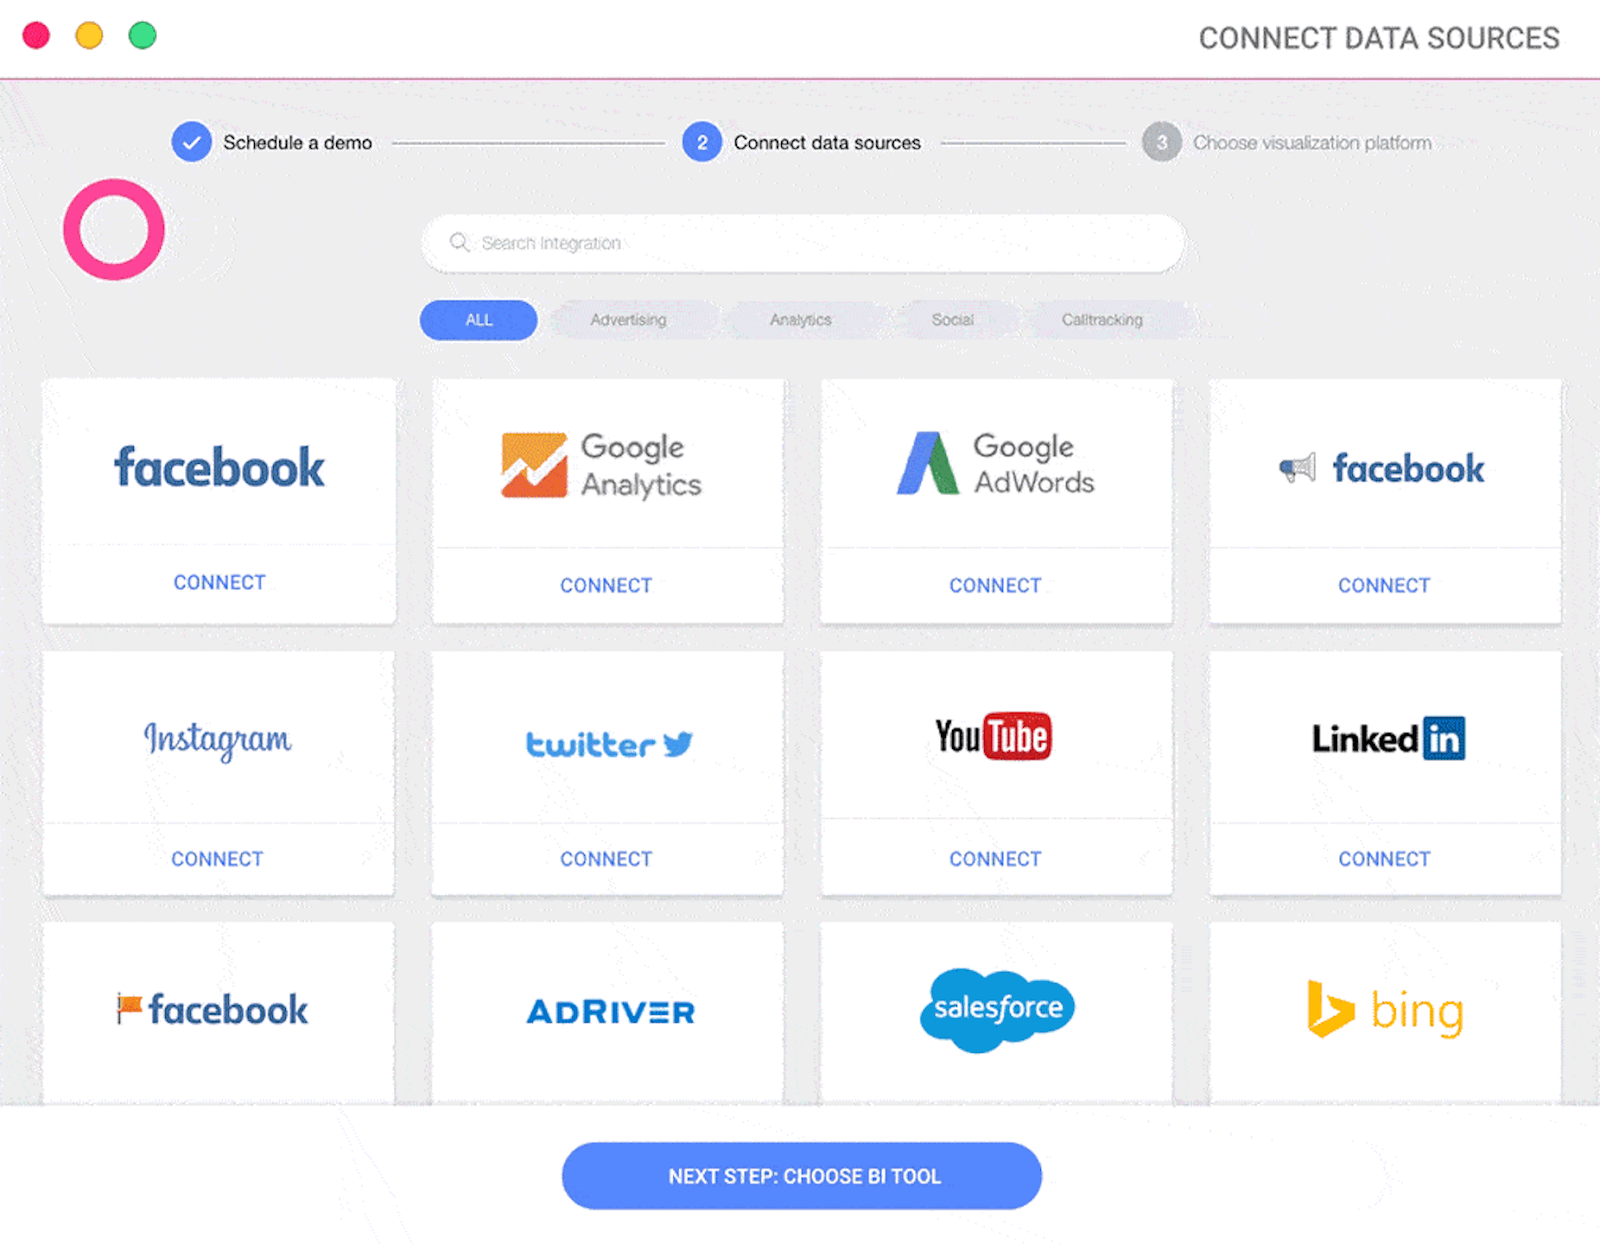Image resolution: width=1600 pixels, height=1244 pixels.
Task: Click the Twitter bird logo
Action: click(x=606, y=743)
